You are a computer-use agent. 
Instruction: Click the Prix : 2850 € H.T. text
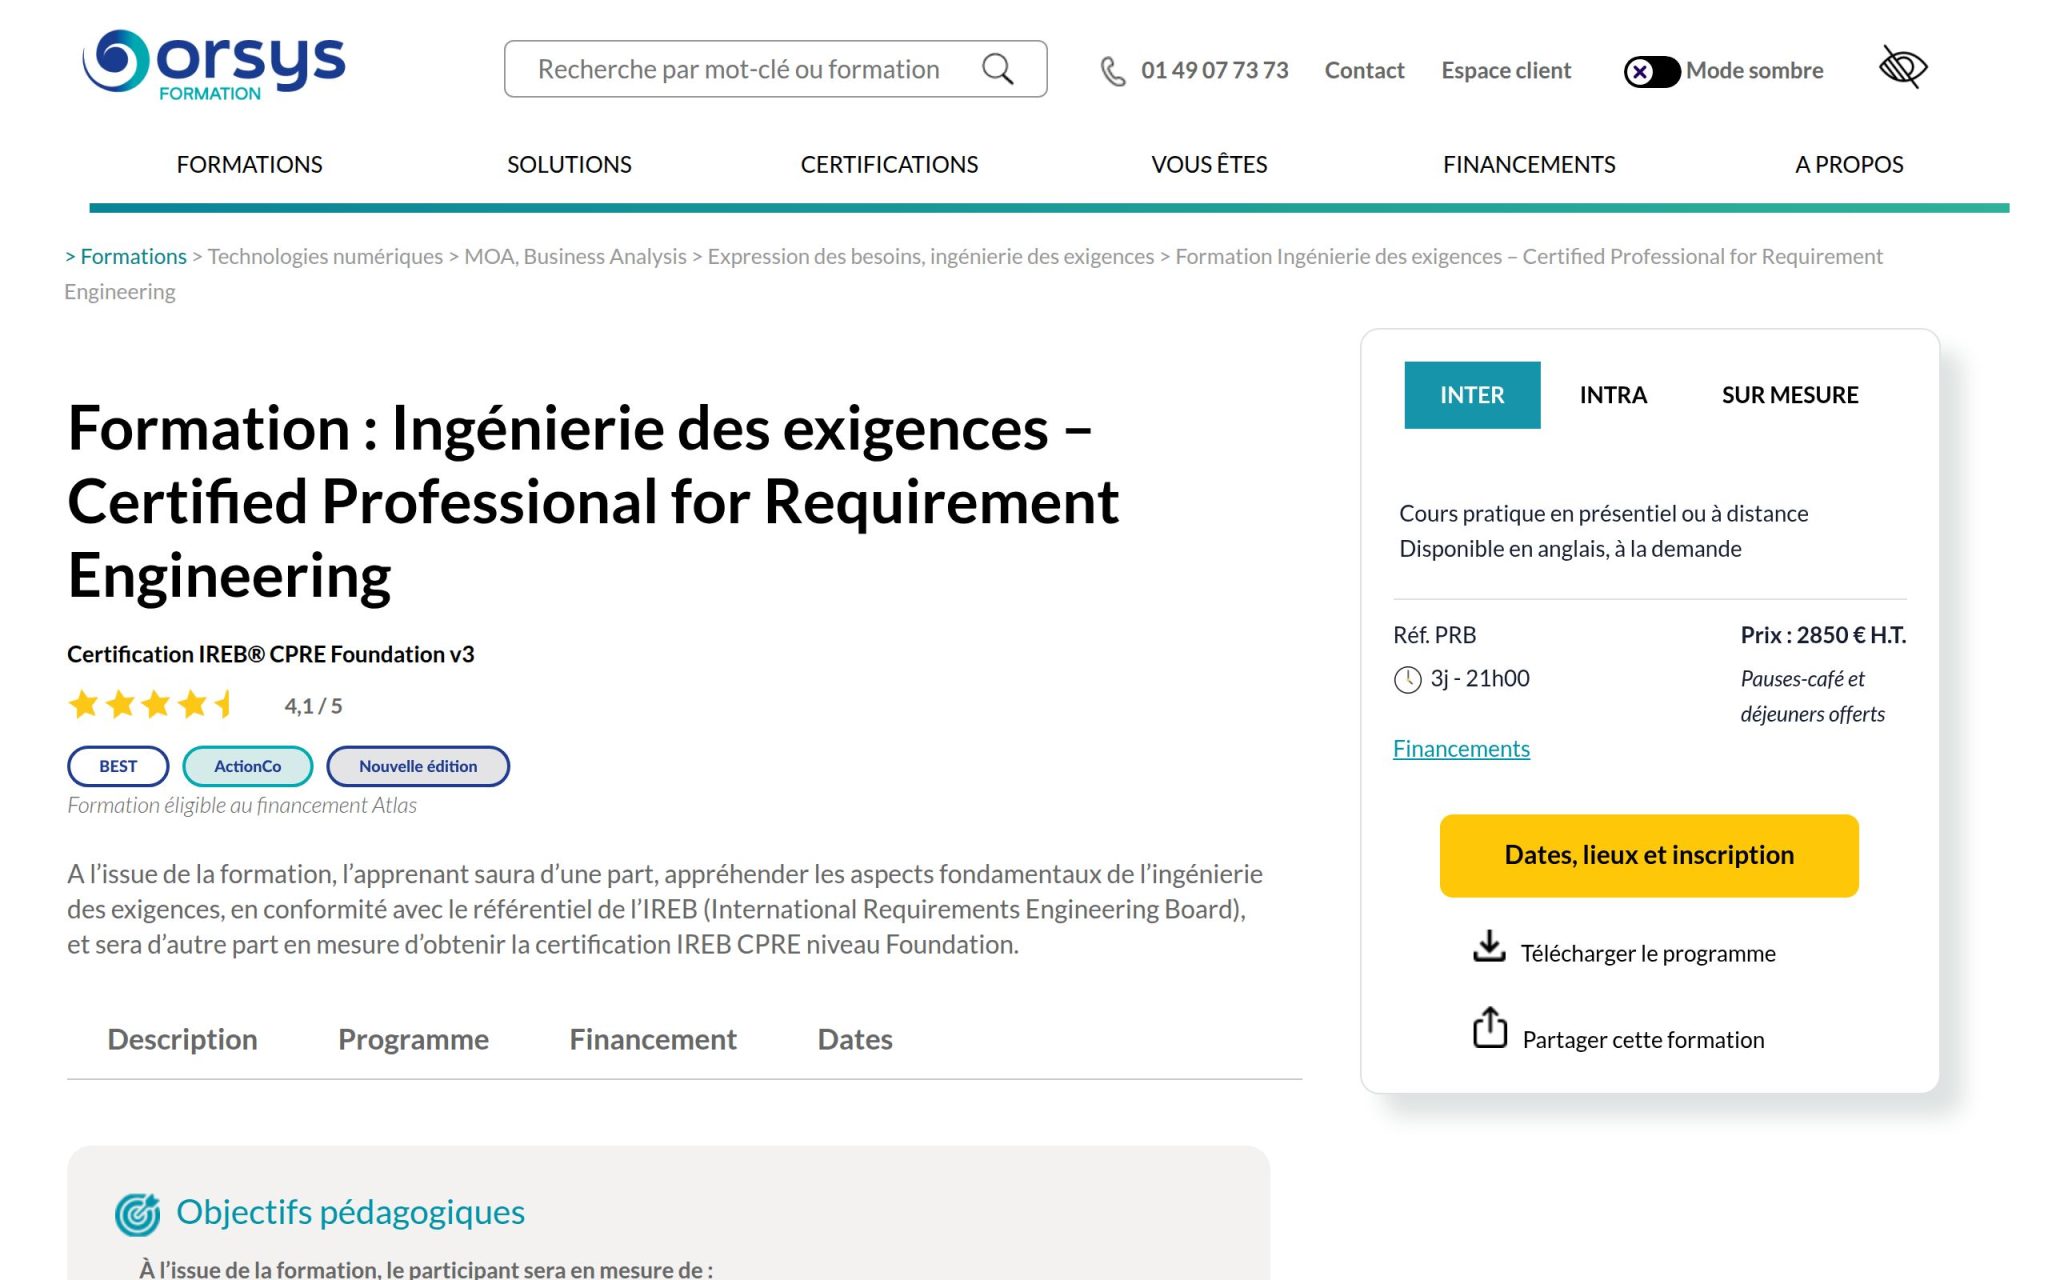click(1823, 636)
